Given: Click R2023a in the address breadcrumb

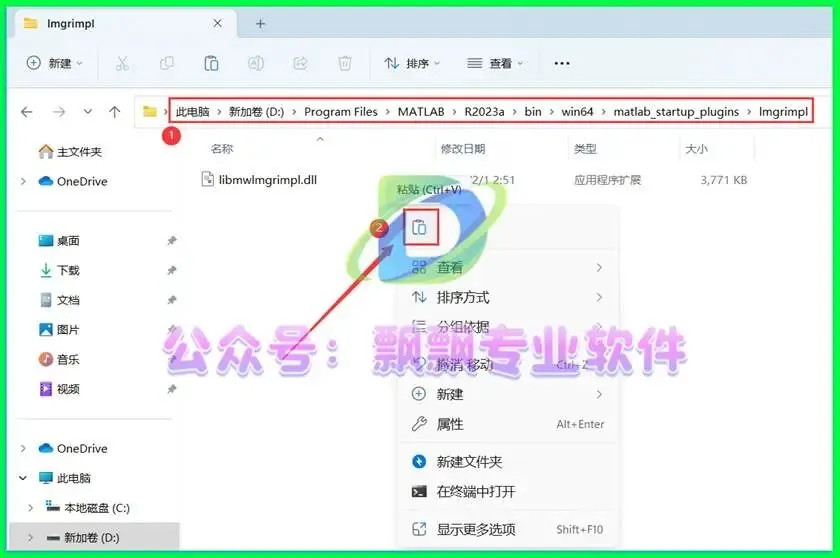Looking at the screenshot, I should point(484,111).
